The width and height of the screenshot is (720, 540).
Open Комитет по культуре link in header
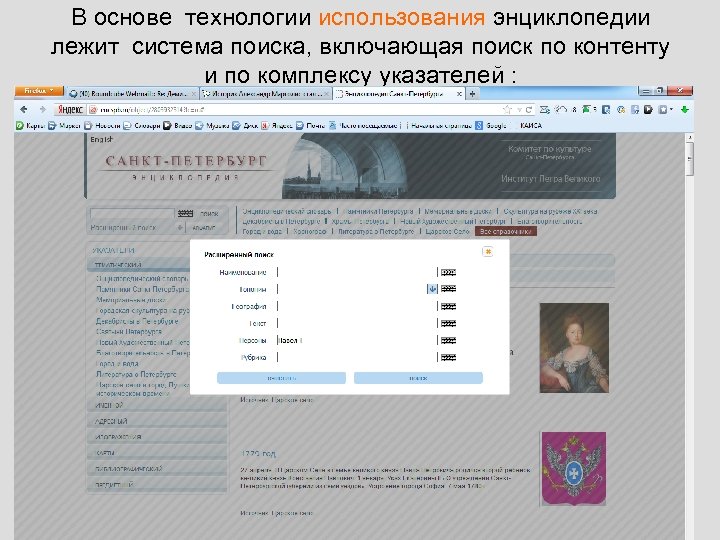tap(549, 149)
